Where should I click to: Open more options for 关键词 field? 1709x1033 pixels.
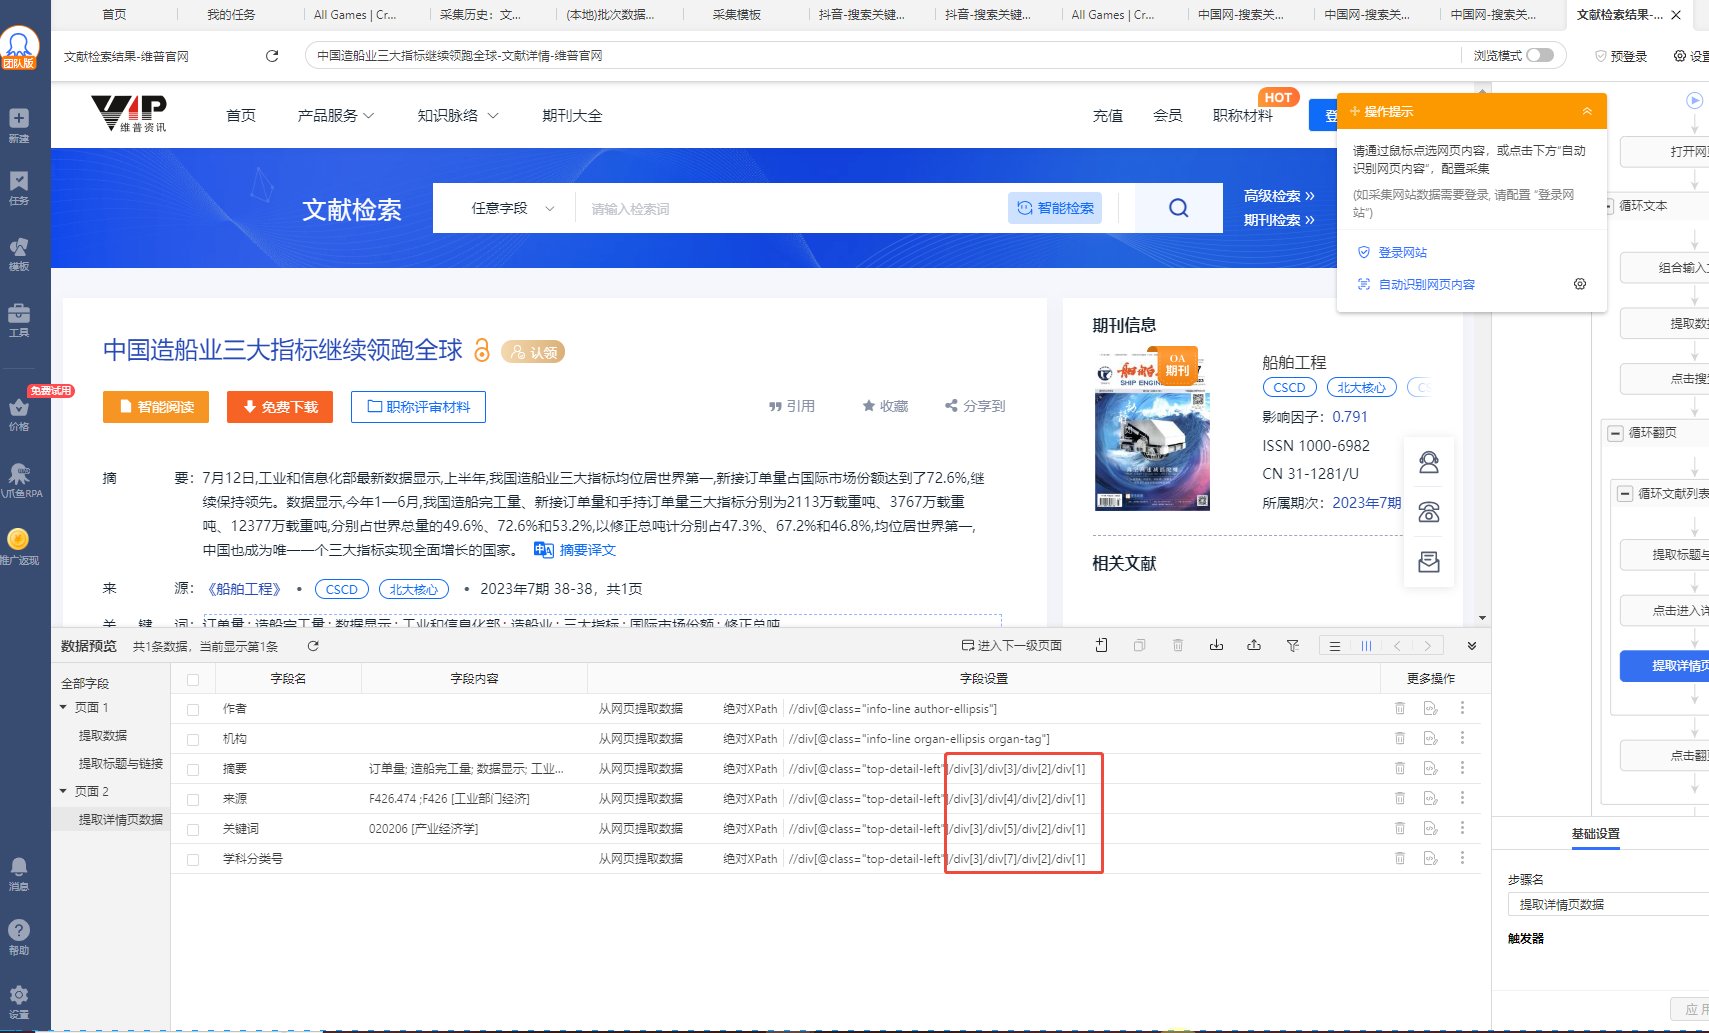(x=1462, y=828)
